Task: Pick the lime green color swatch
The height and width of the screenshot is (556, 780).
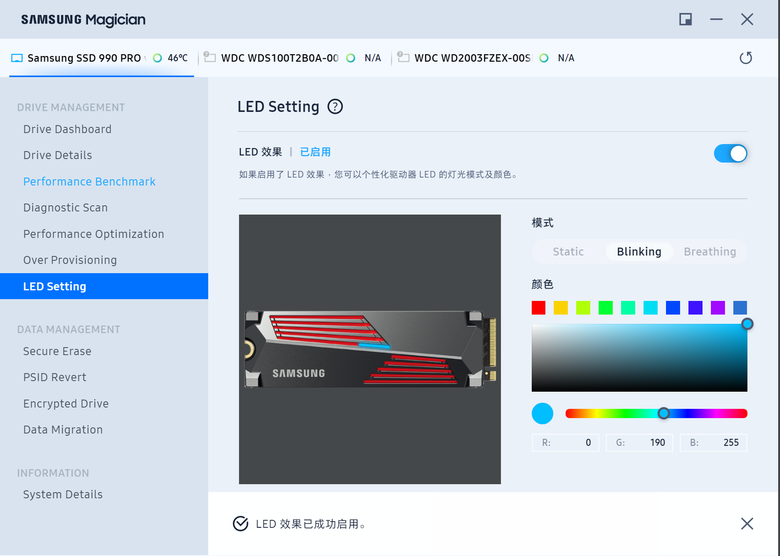Action: (583, 307)
